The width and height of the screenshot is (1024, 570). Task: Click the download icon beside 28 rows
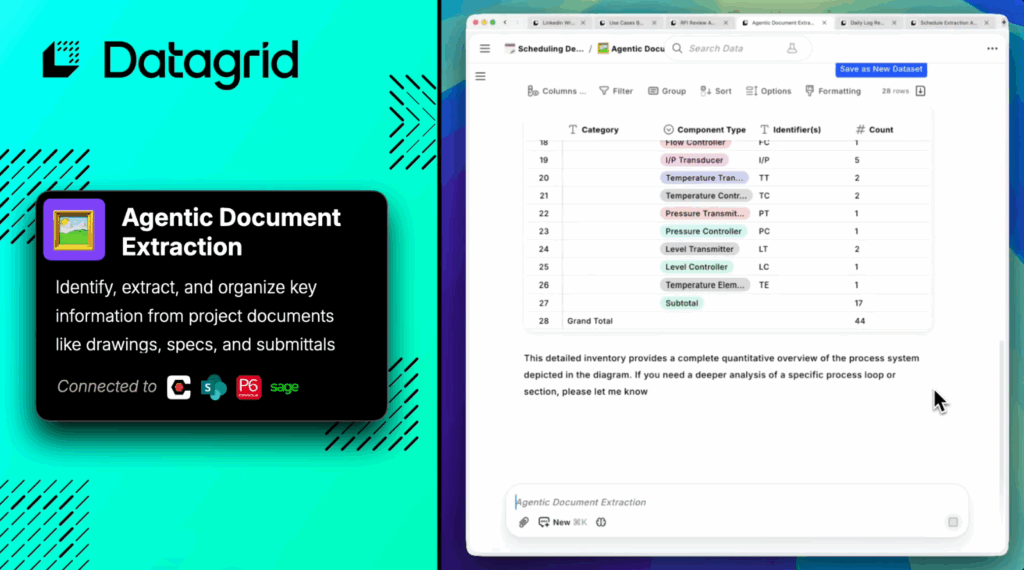click(921, 91)
